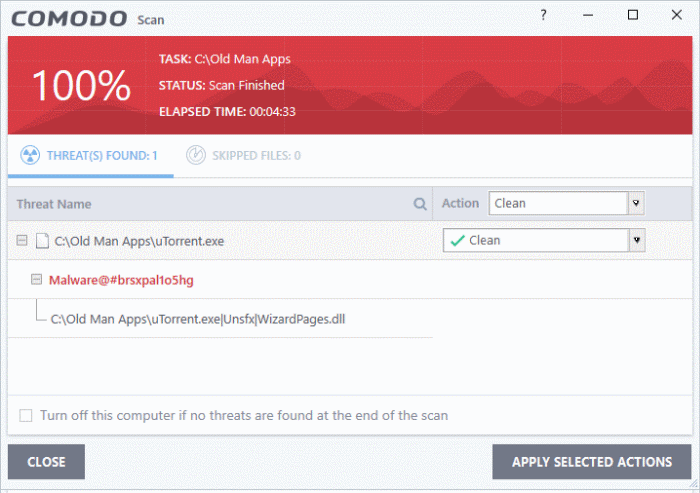Close the Comodo Scan window with X
Screen dimensions: 700x493
point(677,15)
